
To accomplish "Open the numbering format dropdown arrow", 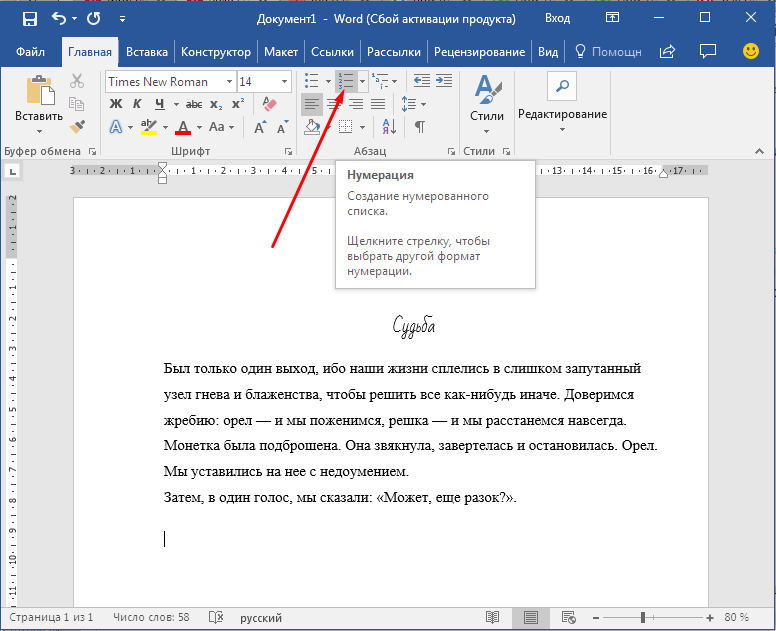I will pos(362,82).
